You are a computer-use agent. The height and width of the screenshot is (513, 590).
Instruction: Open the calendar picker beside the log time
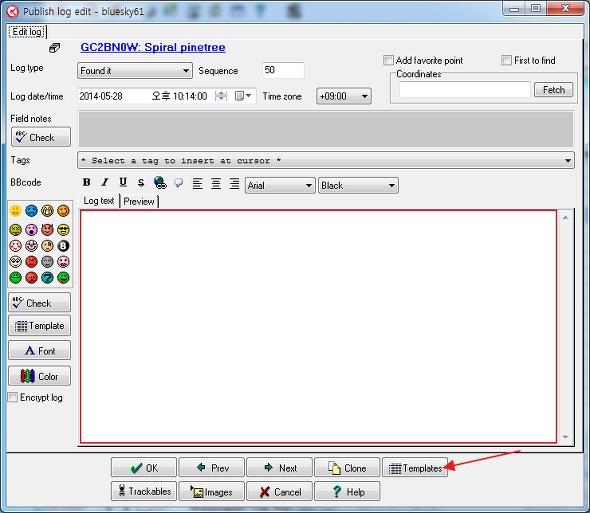click(x=243, y=96)
